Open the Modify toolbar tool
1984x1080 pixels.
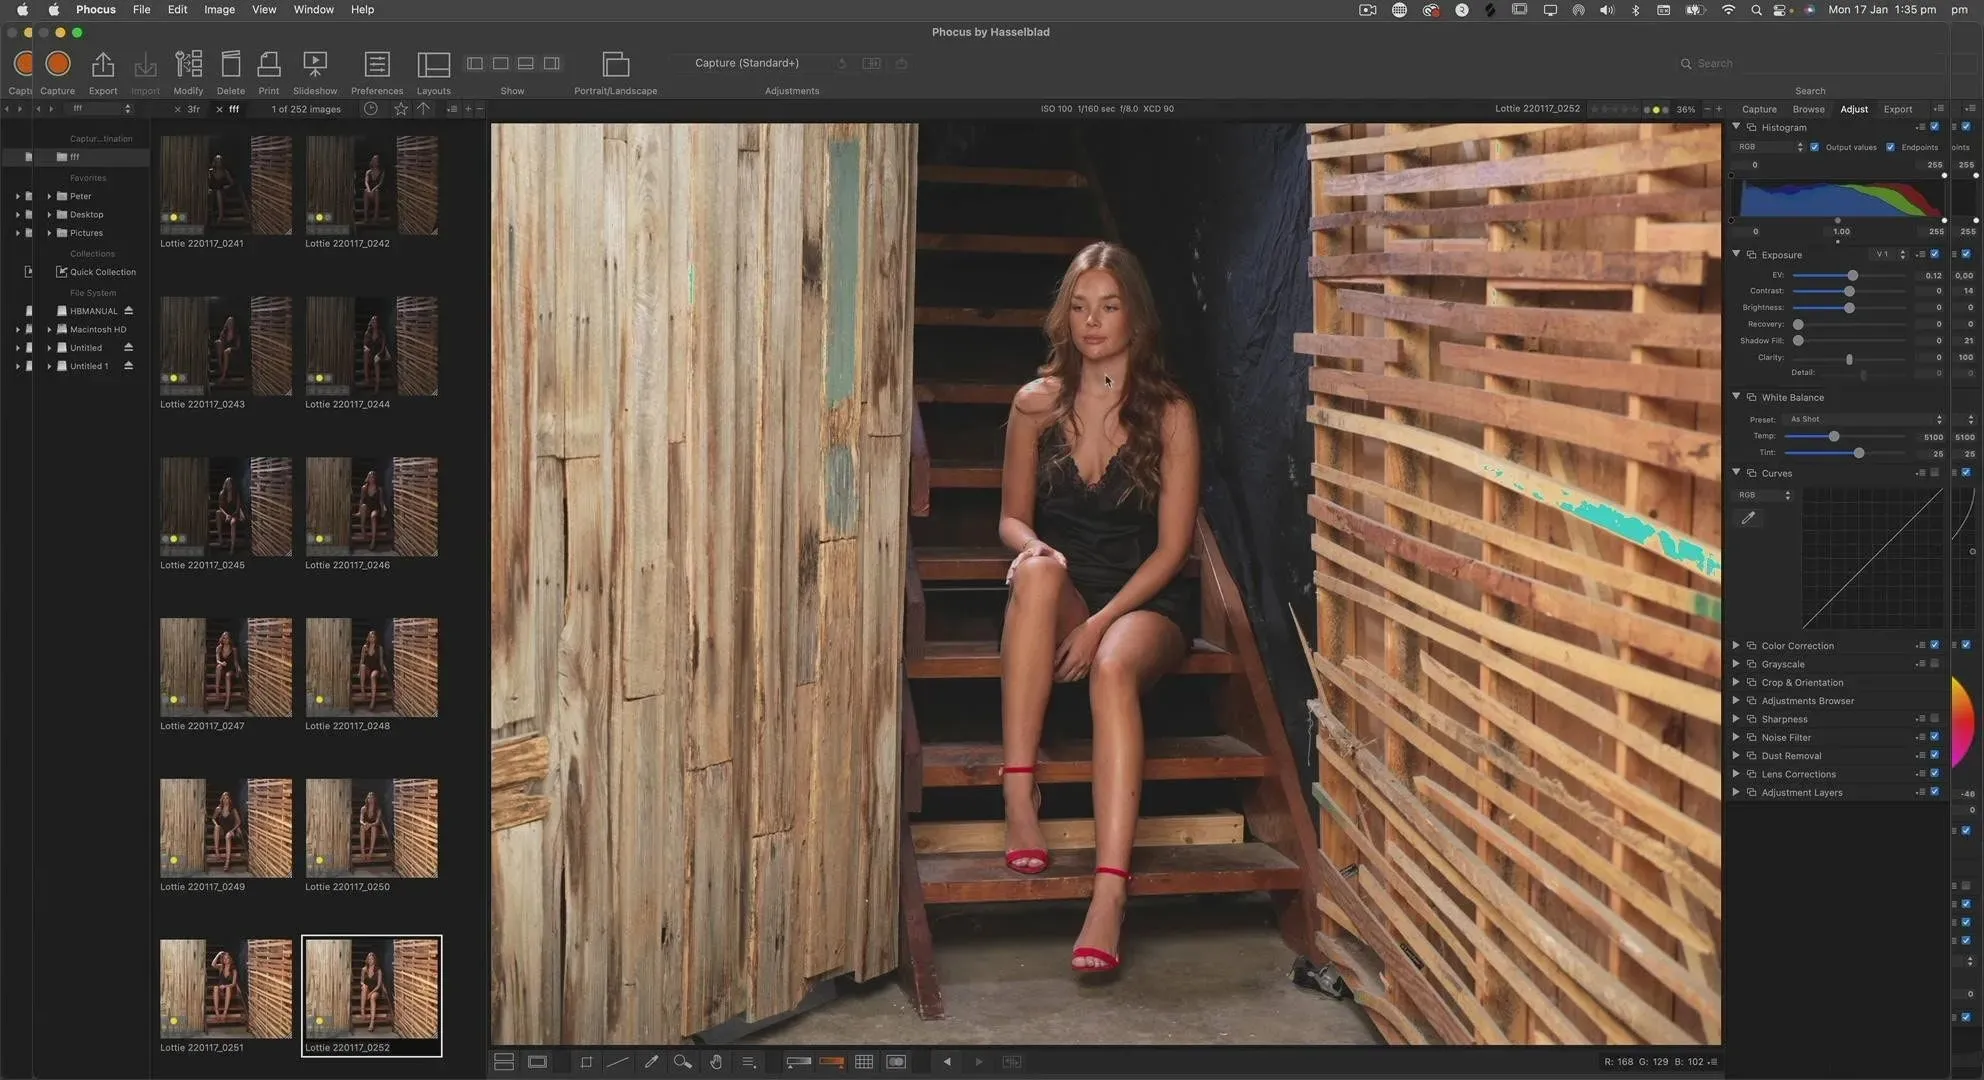click(188, 64)
